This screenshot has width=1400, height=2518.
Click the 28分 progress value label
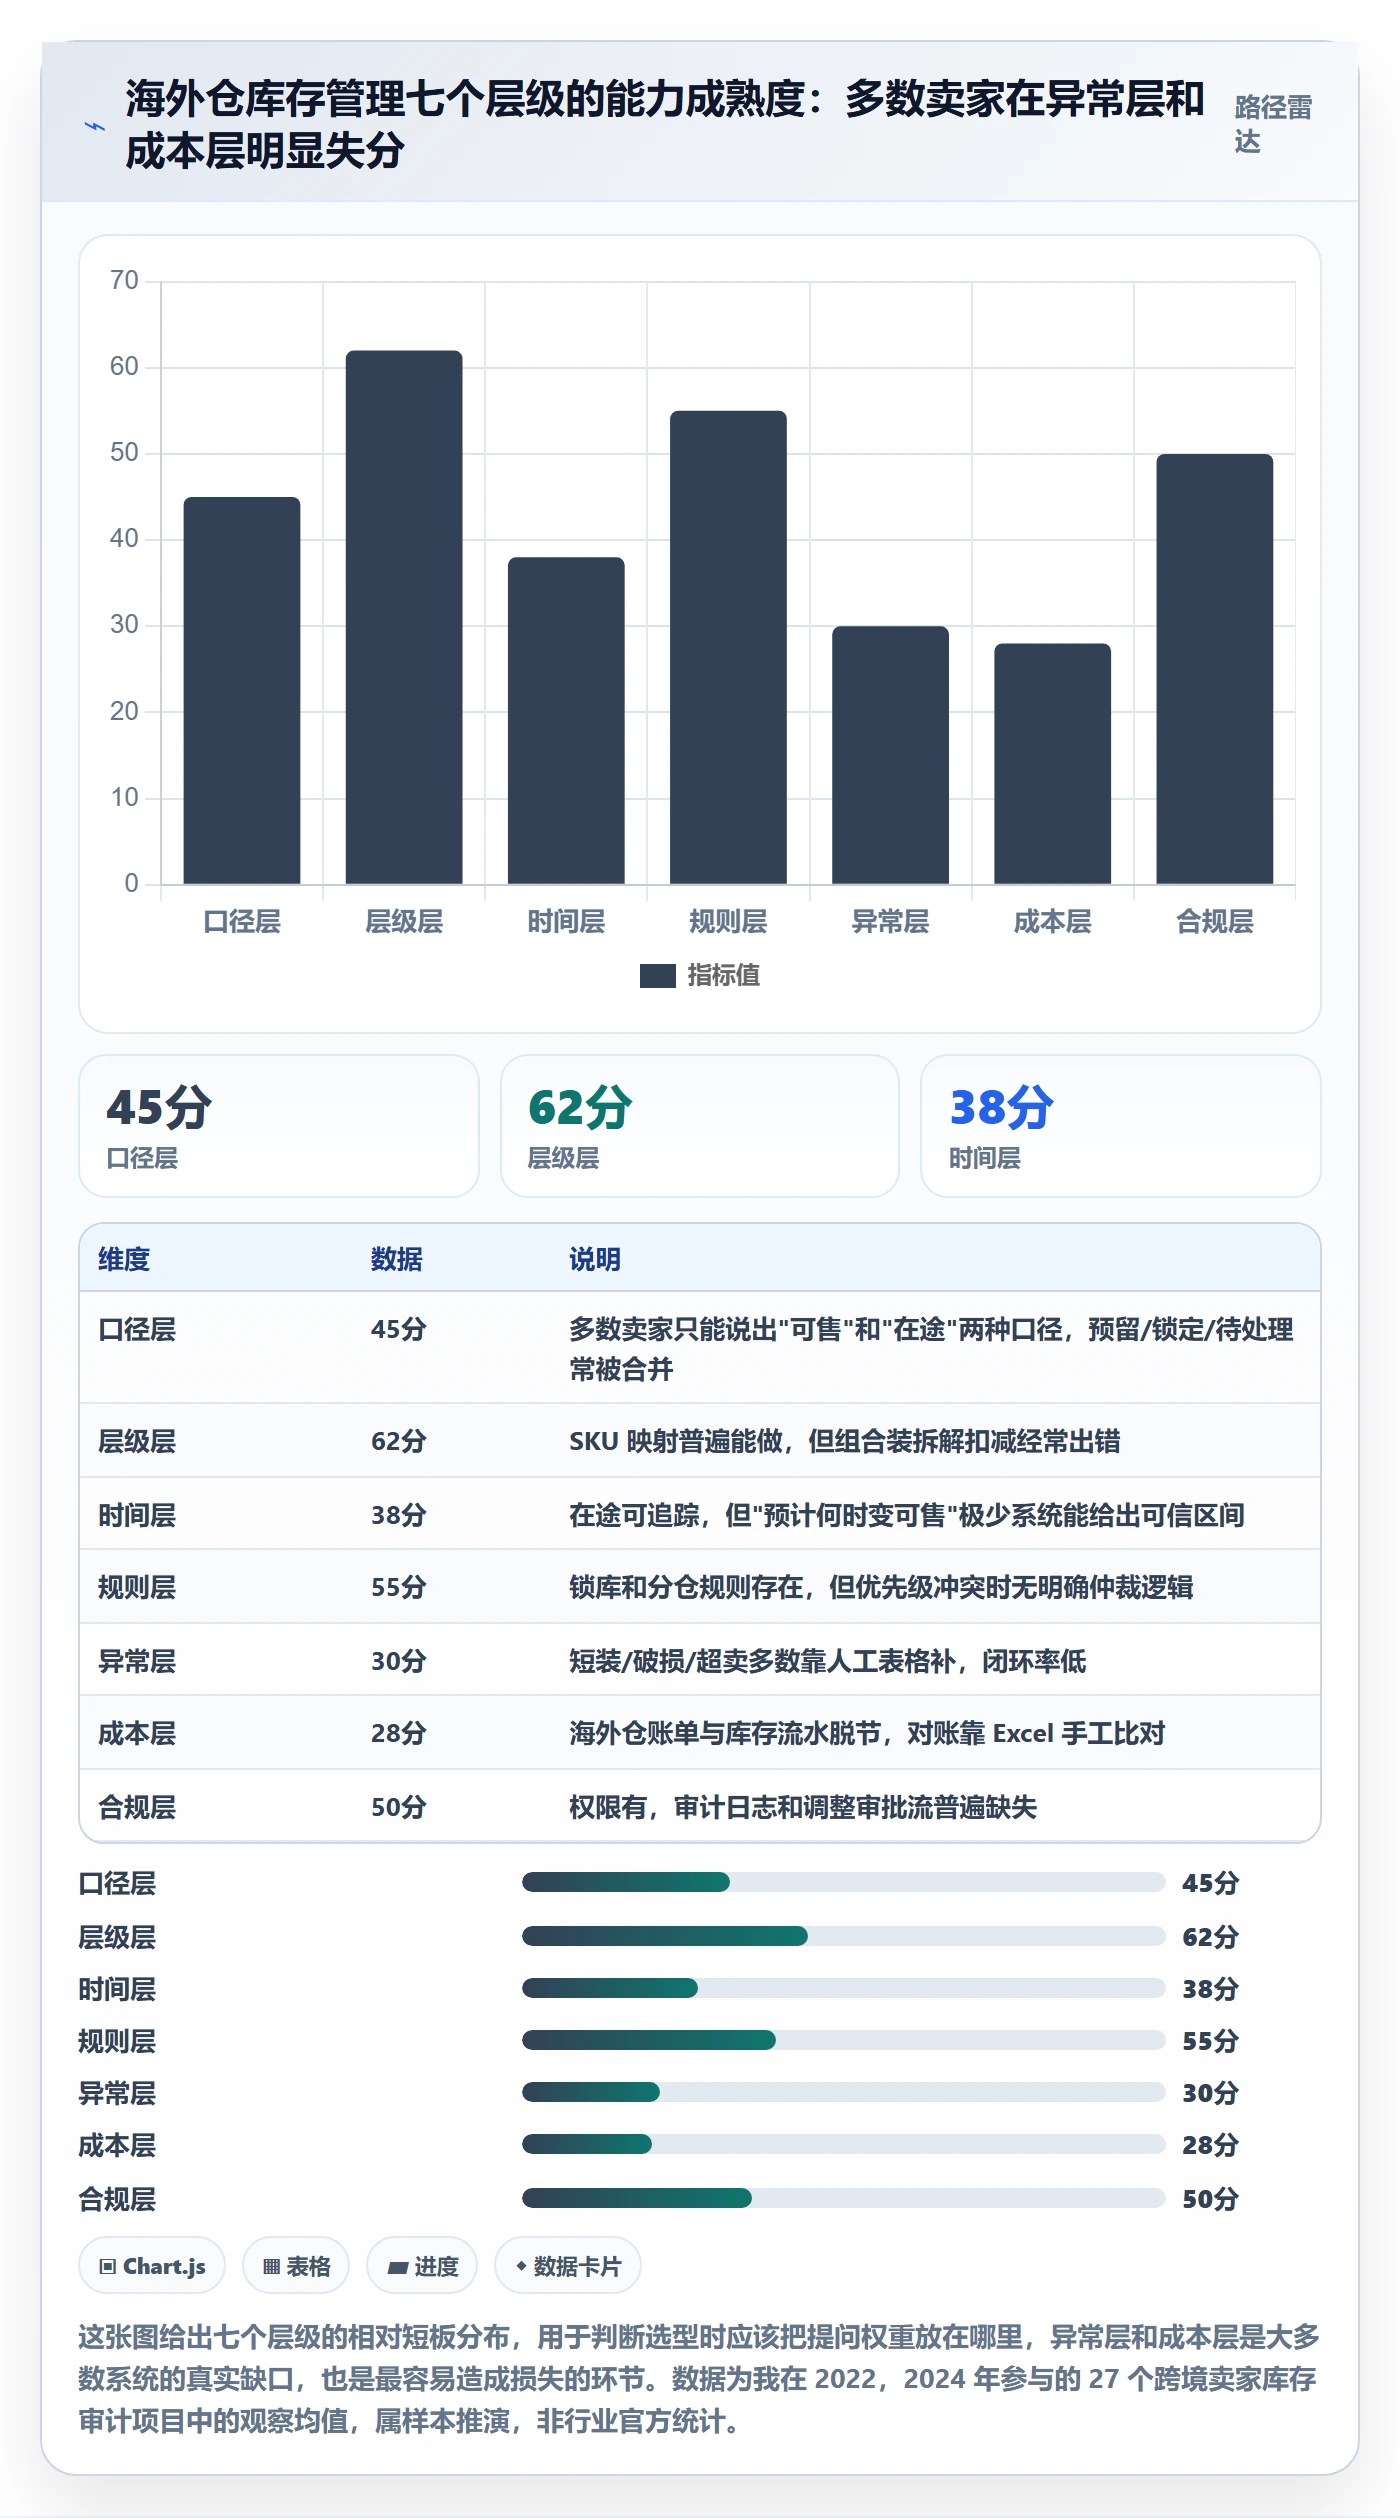coord(1210,2145)
